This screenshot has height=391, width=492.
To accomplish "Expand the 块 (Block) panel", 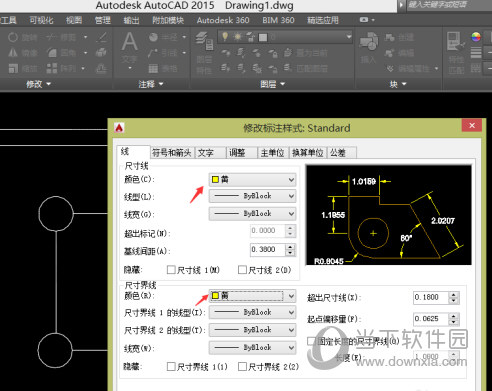I will (x=398, y=84).
